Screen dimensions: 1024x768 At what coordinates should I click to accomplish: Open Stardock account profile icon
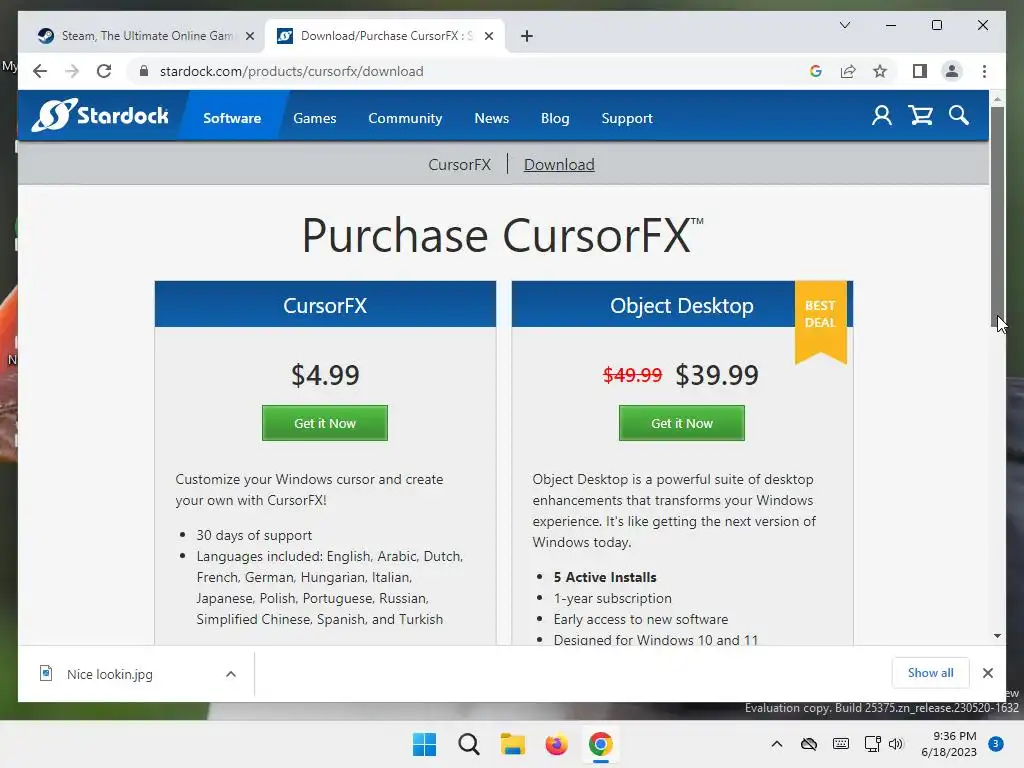click(882, 116)
